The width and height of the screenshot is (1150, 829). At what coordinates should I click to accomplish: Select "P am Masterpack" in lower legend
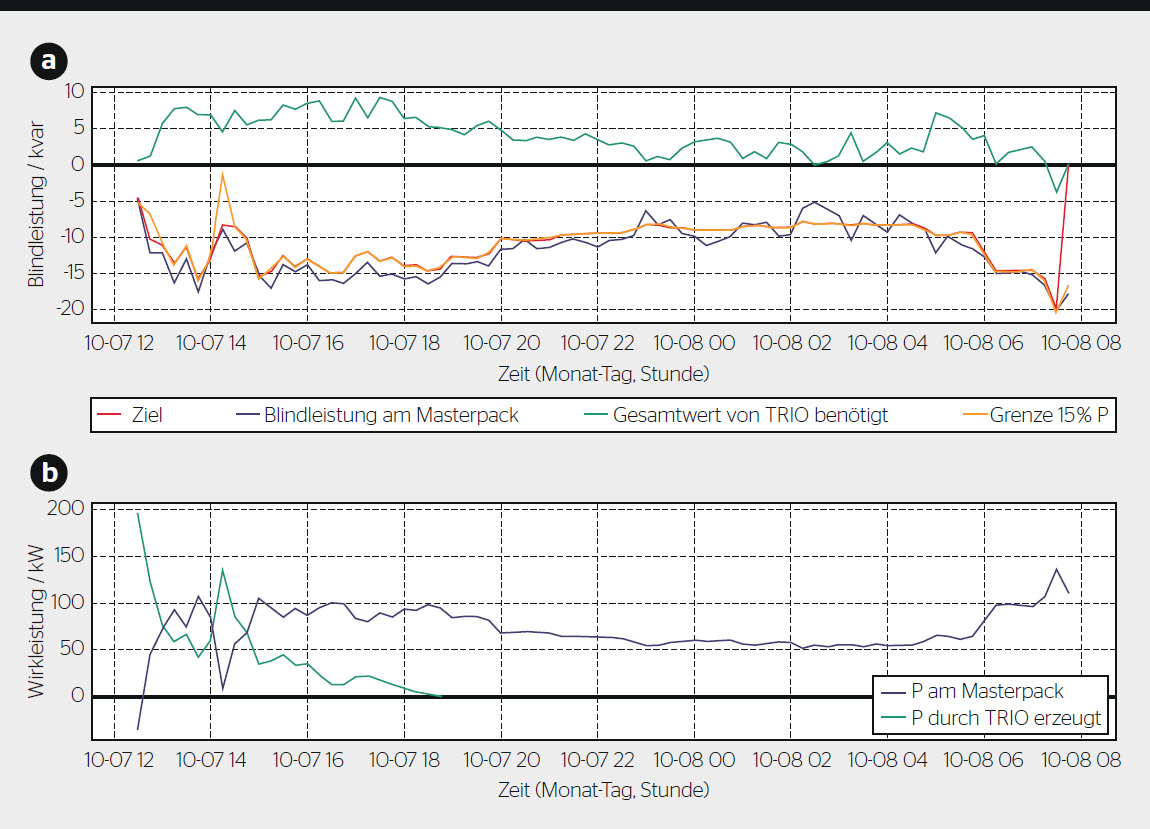click(x=988, y=691)
